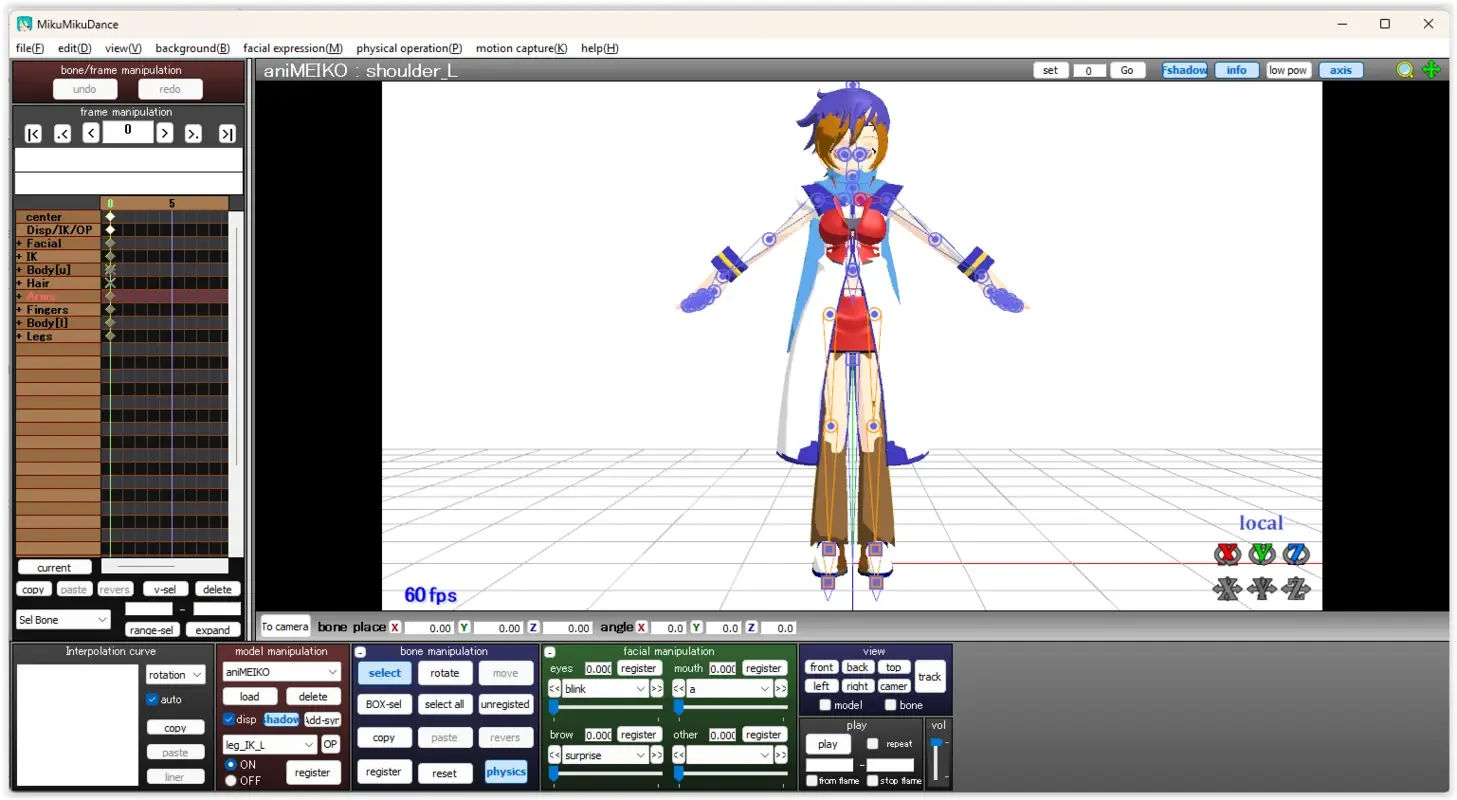Open the aniMEIKO model selection dropdown
Image resolution: width=1457 pixels, height=800 pixels.
coord(280,673)
